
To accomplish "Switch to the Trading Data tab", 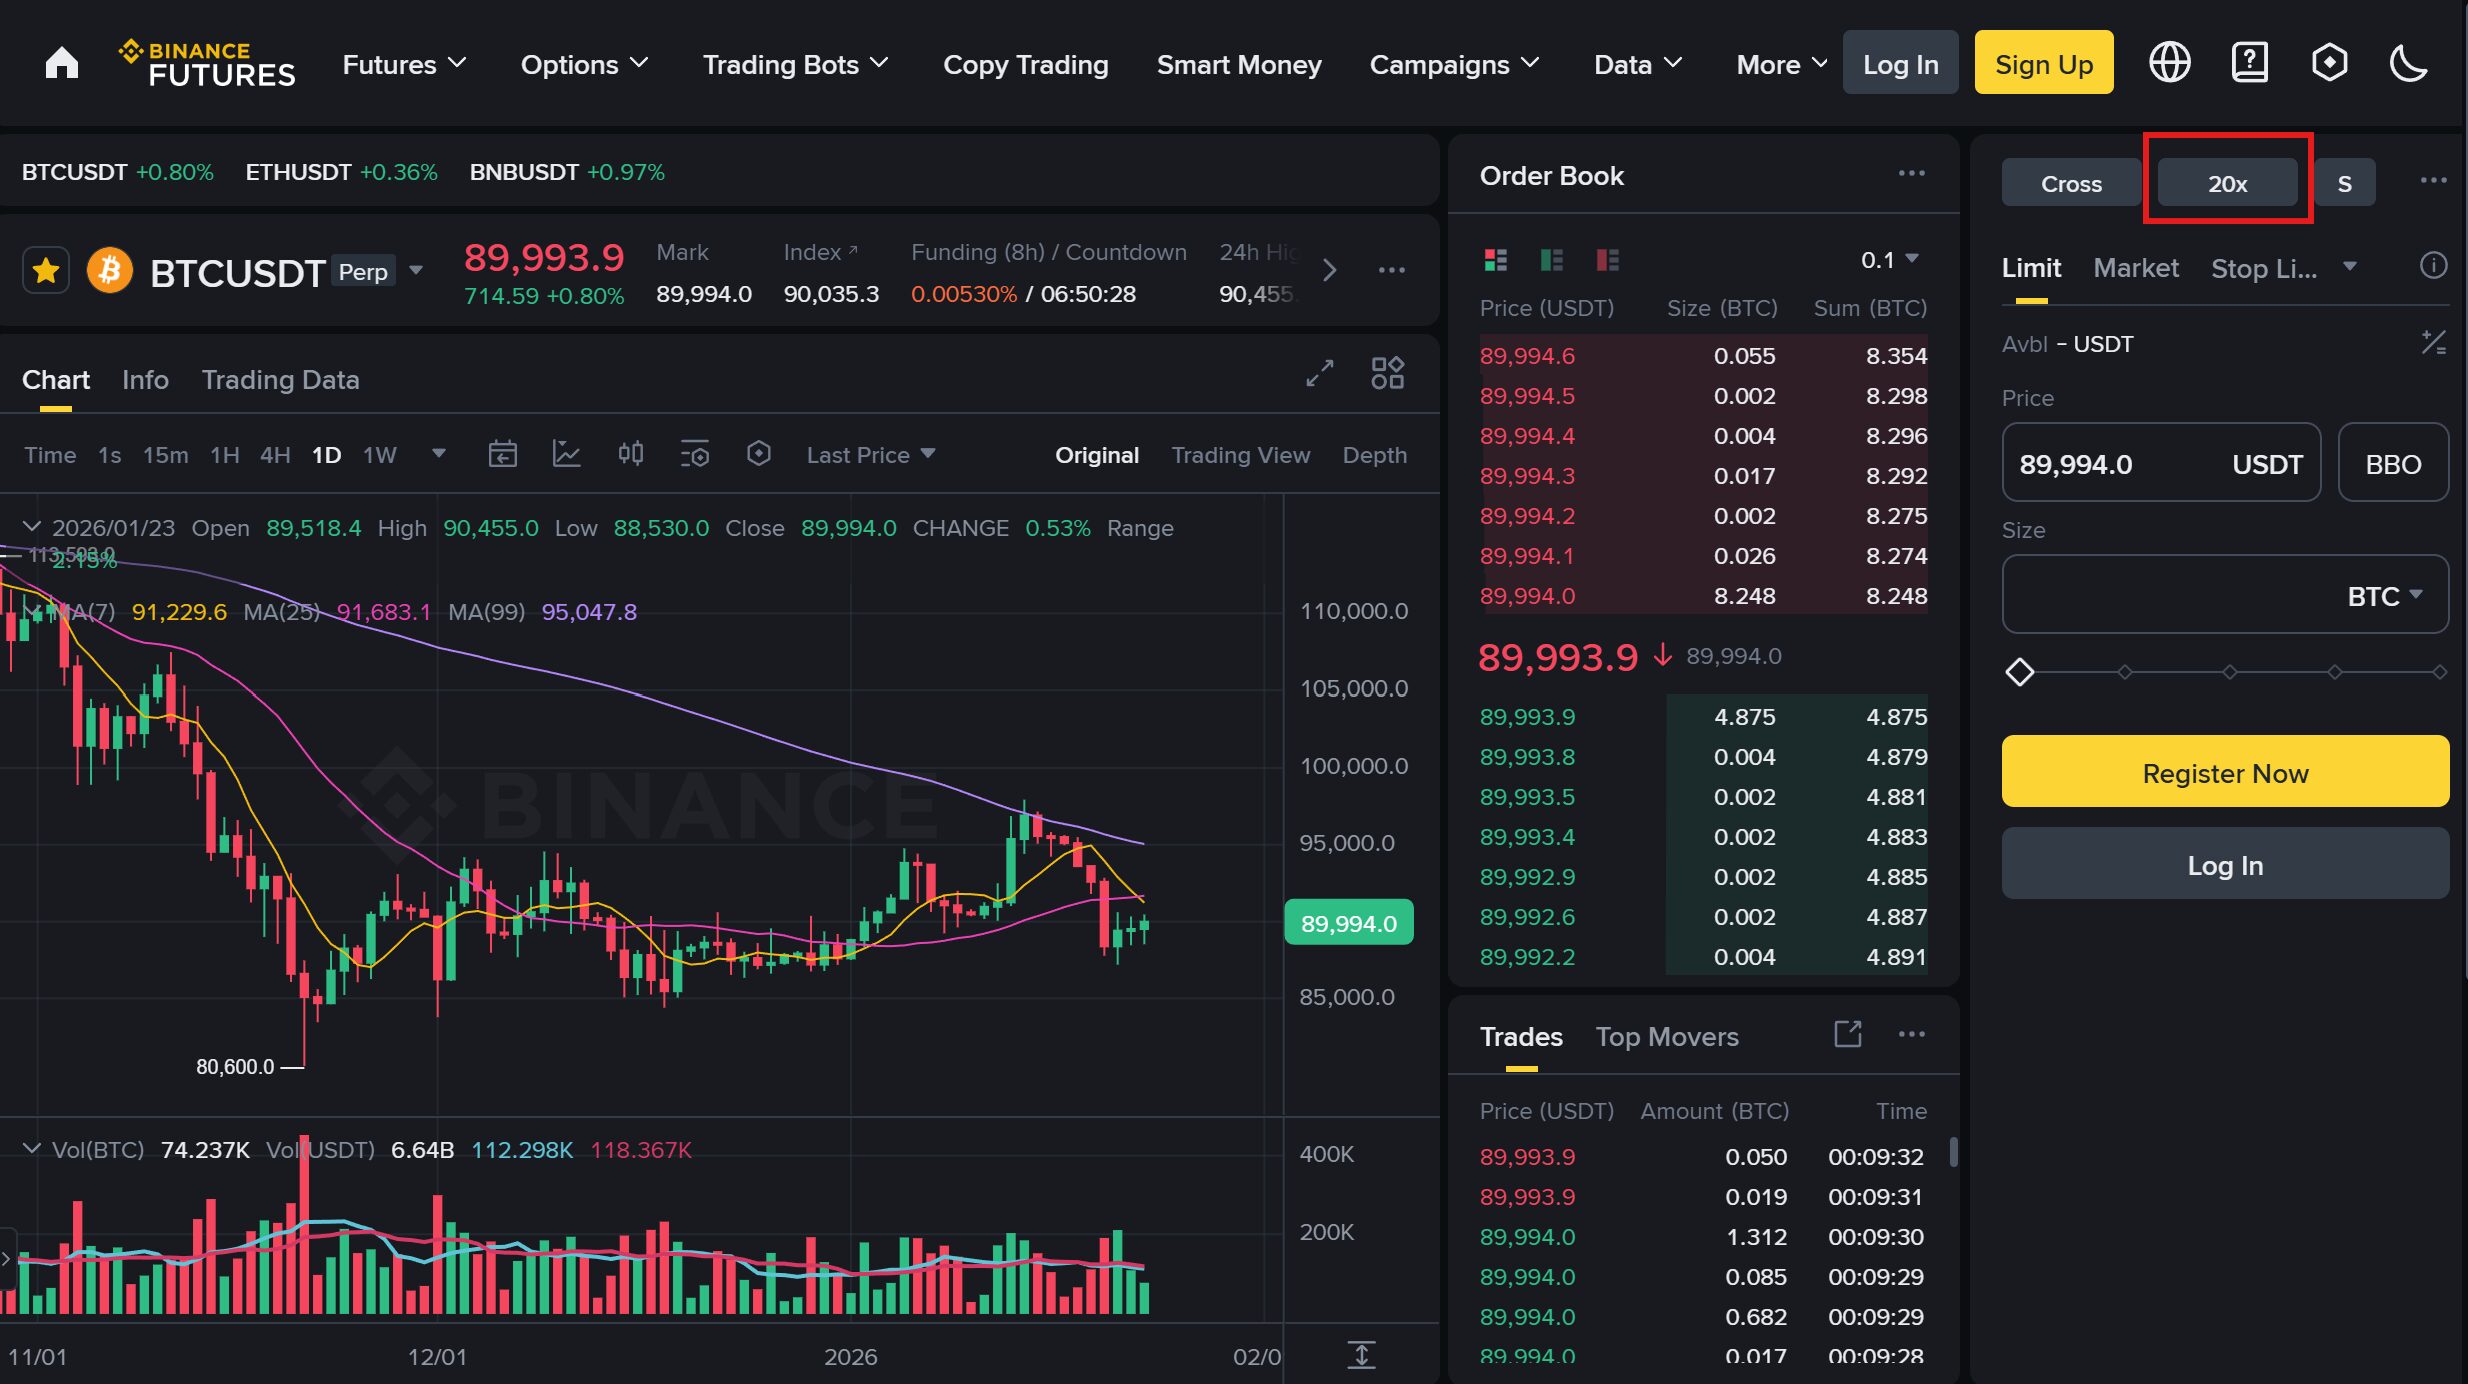I will (x=281, y=379).
